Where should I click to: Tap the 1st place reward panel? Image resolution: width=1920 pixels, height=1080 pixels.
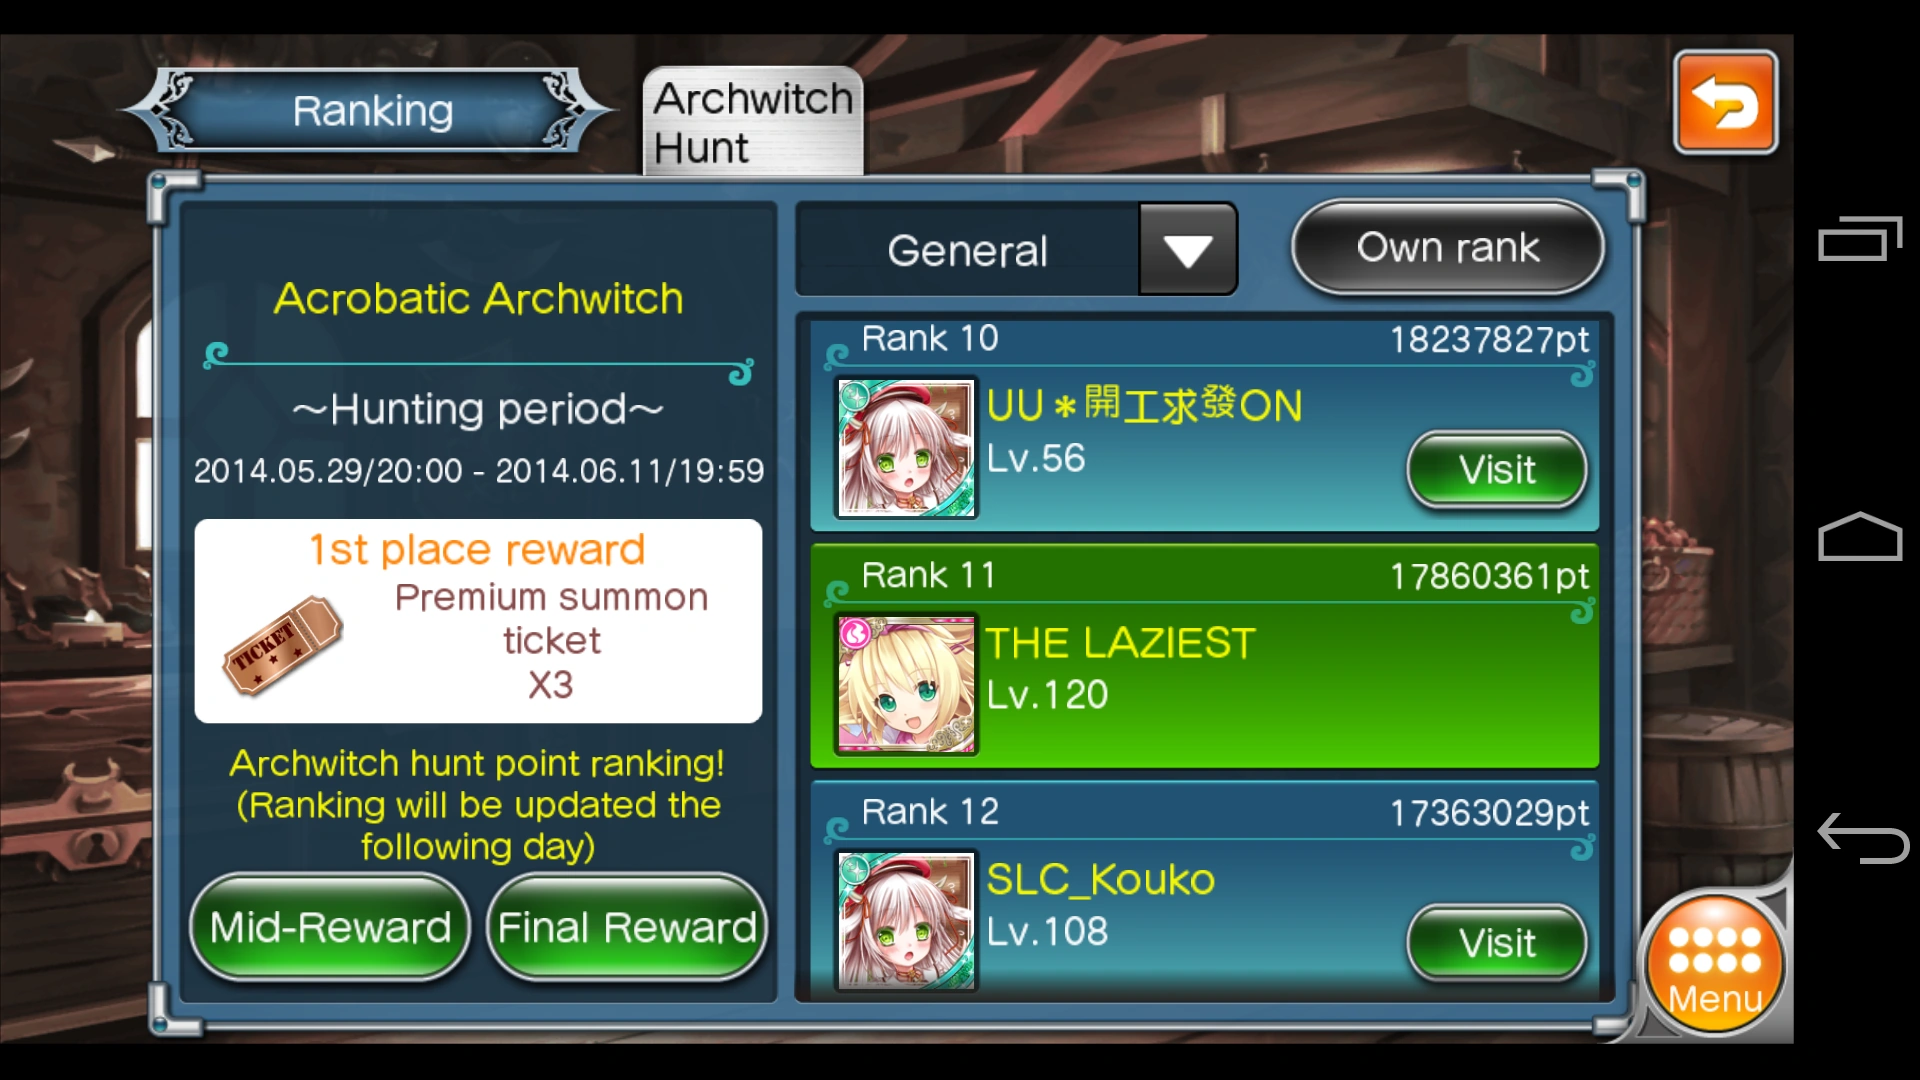[x=478, y=620]
